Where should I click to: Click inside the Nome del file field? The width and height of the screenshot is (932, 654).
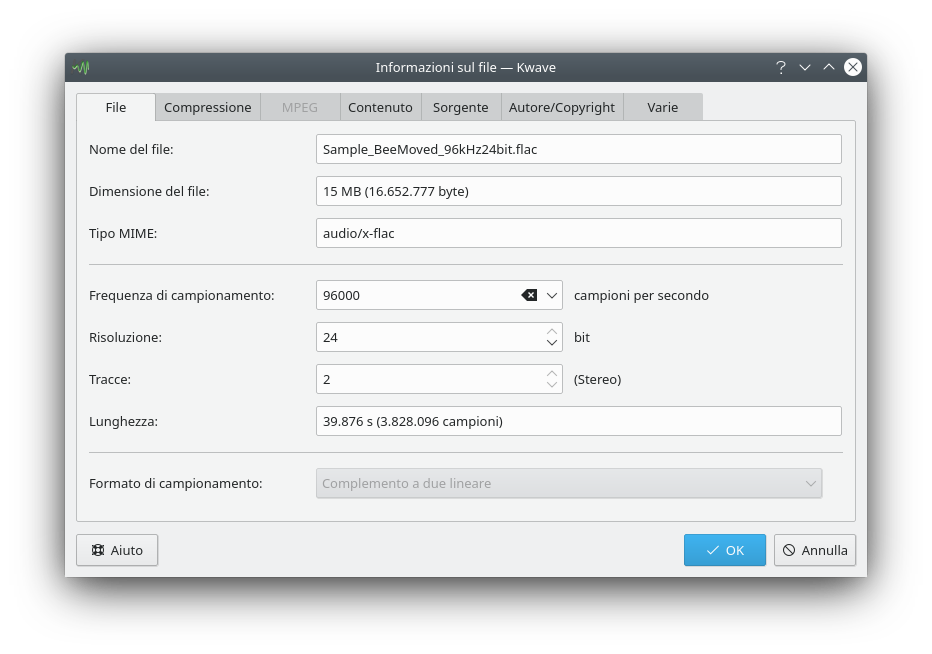click(578, 149)
